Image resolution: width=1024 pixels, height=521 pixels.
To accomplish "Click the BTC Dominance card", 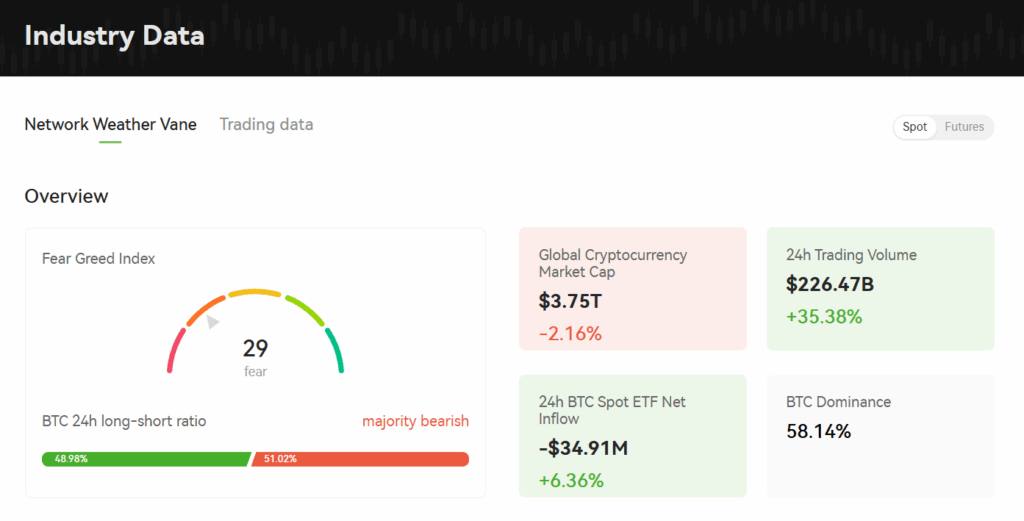I will pyautogui.click(x=880, y=436).
